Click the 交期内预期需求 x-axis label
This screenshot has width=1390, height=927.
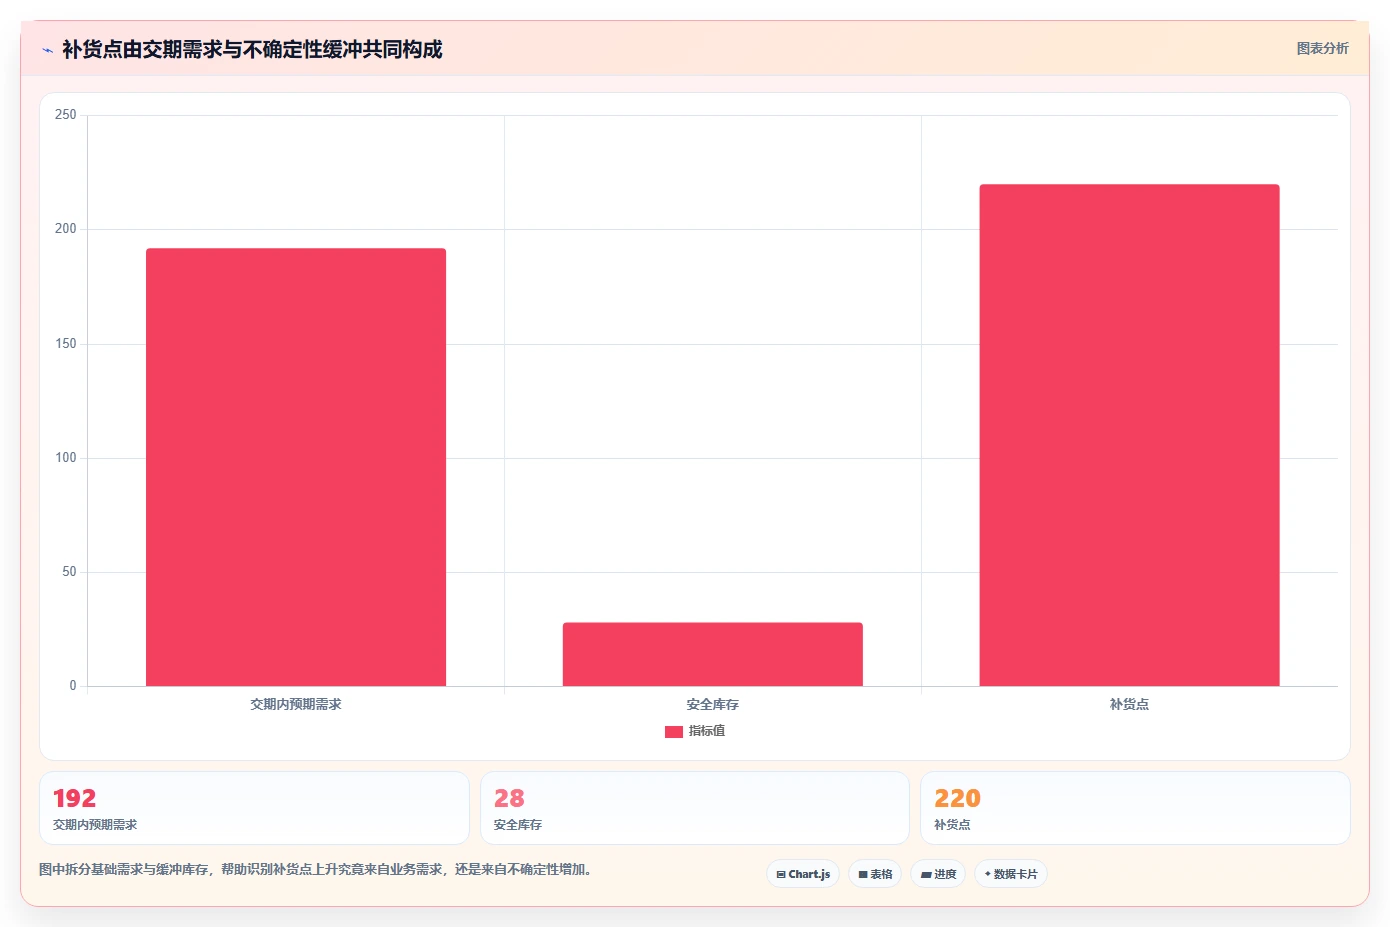296,705
